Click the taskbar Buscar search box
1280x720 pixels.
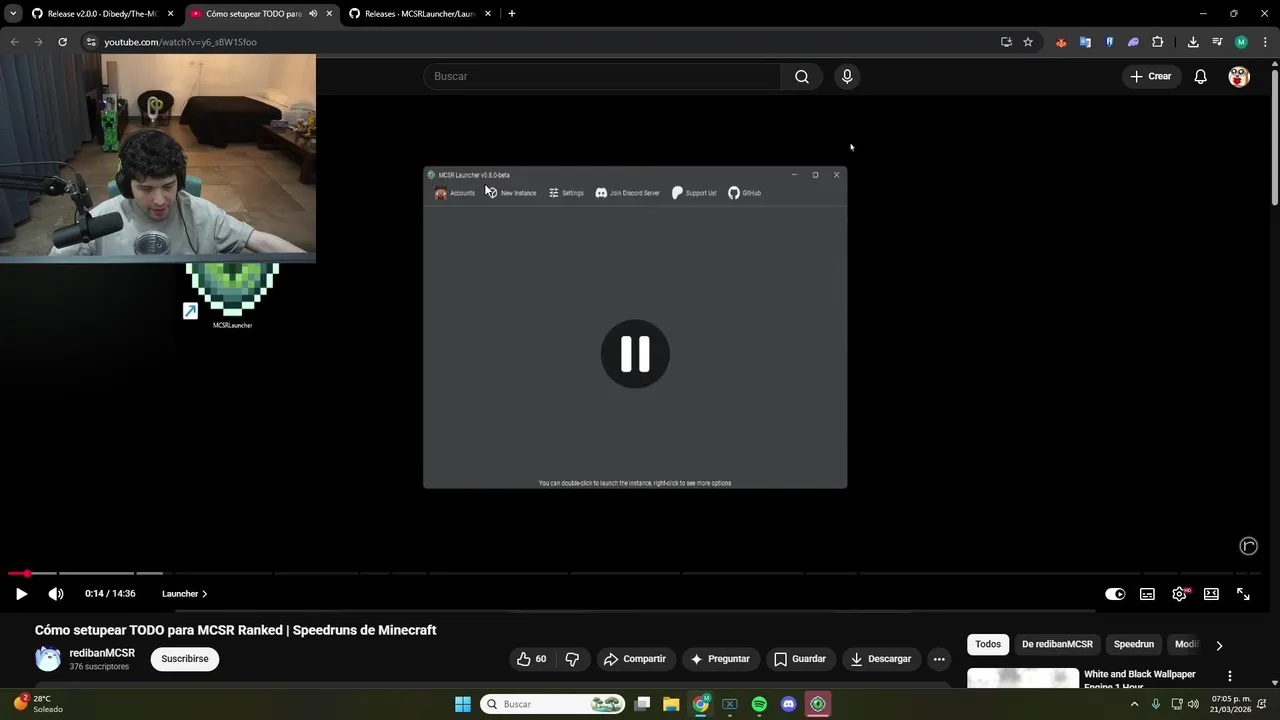coord(553,704)
